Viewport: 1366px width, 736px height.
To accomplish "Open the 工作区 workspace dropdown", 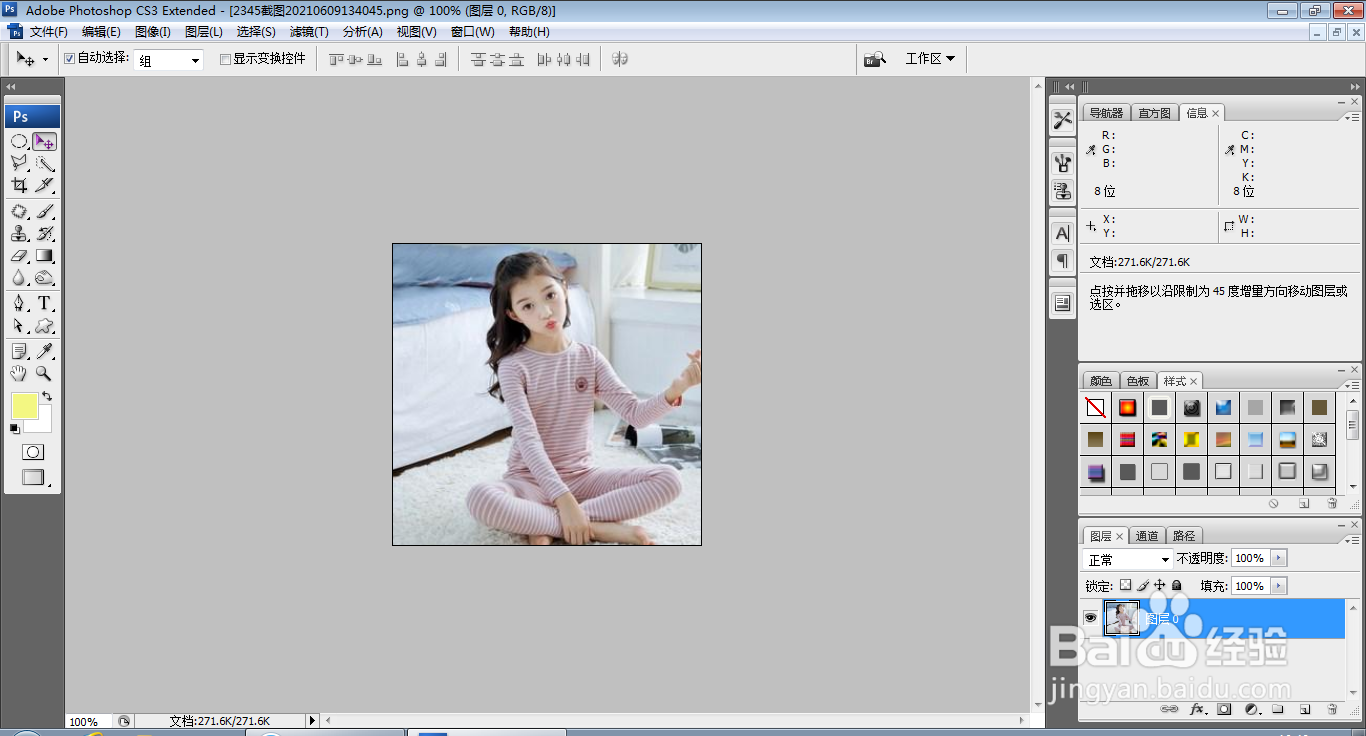I will click(x=930, y=59).
